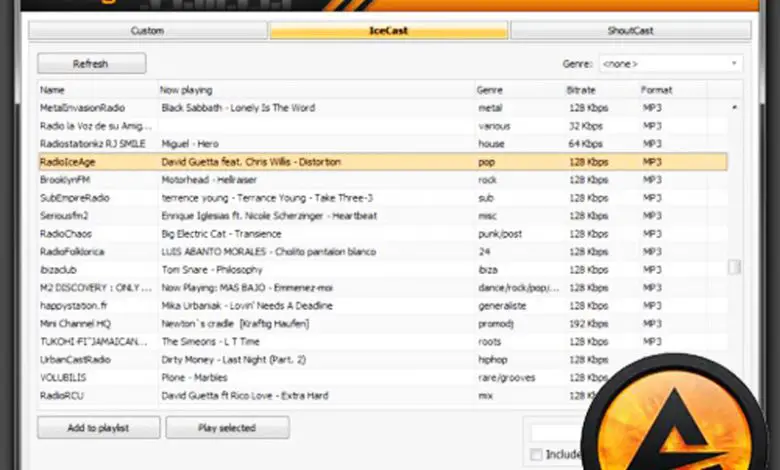The width and height of the screenshot is (780, 470).
Task: Switch to the Custom tab
Action: point(148,30)
